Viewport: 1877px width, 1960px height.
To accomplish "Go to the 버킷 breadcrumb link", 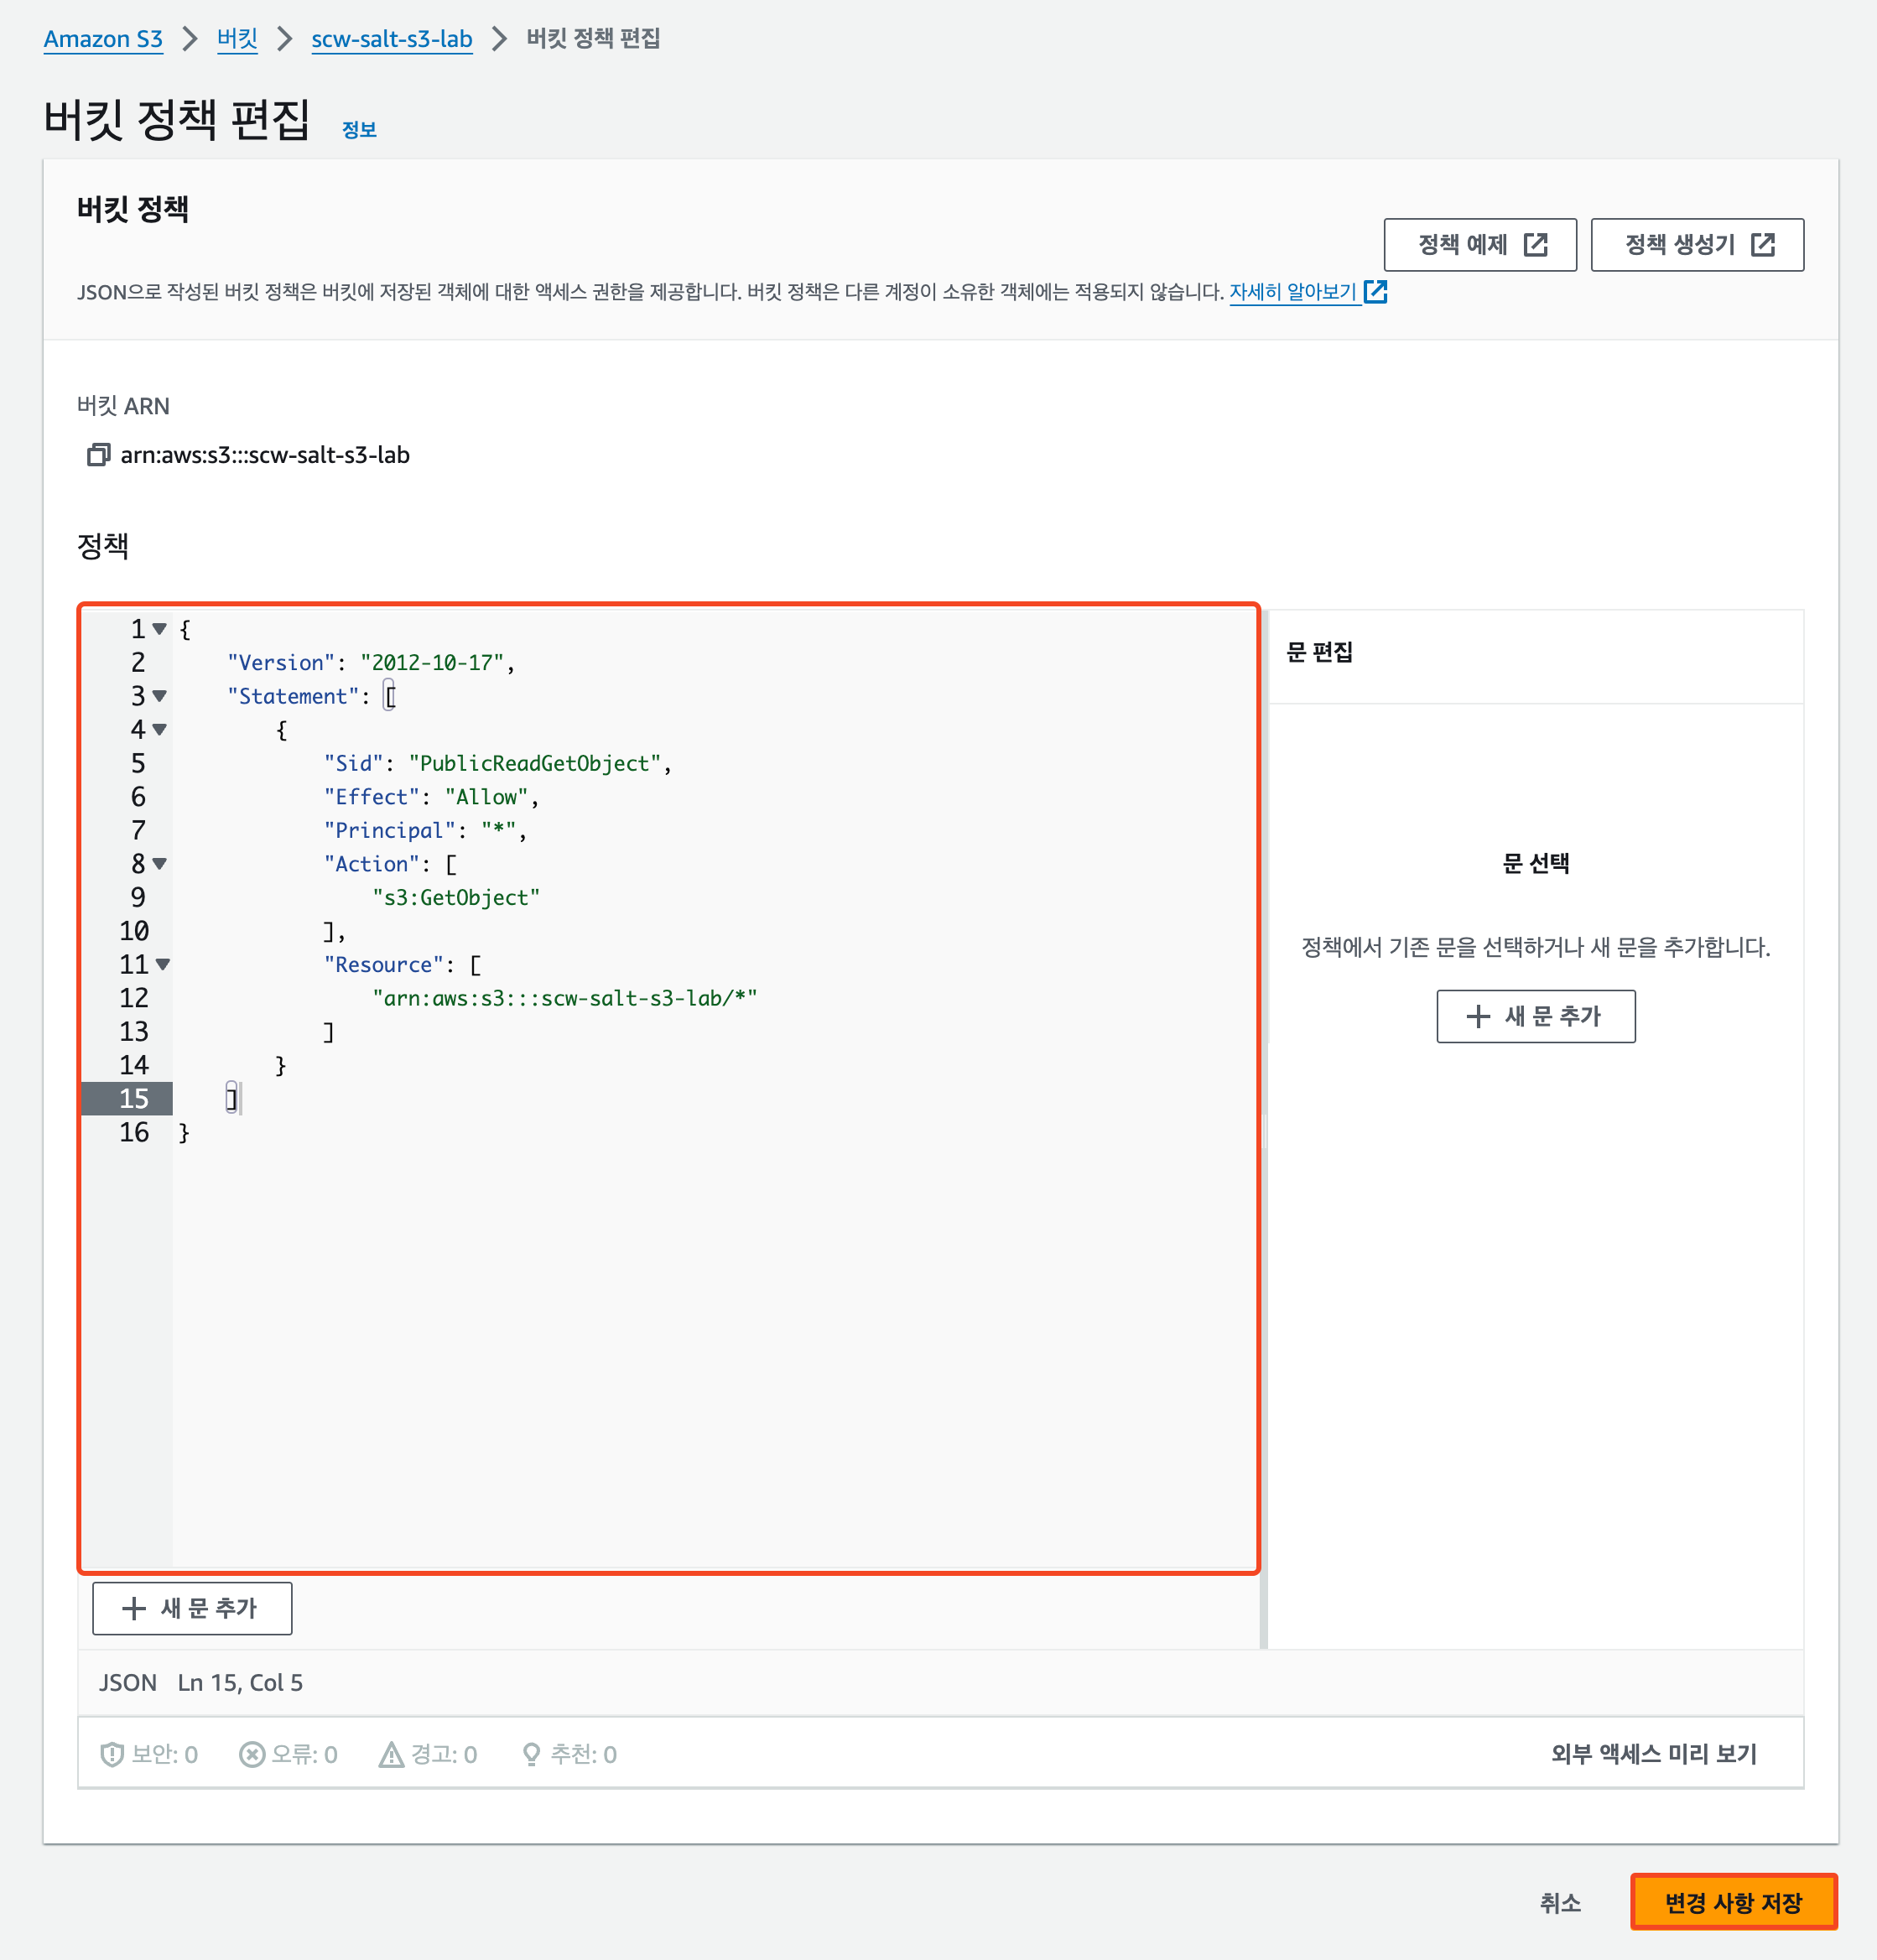I will (x=237, y=39).
